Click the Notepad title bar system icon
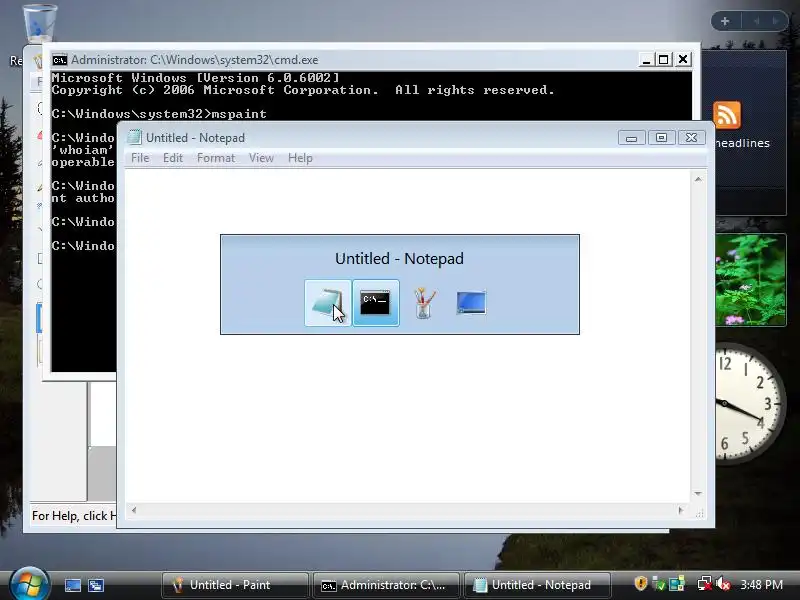Screen dimensions: 800x600 tap(134, 137)
